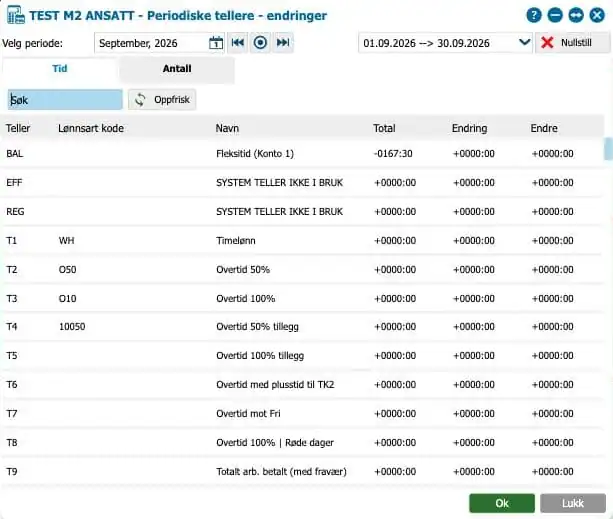
Task: Confirm with the Ok button
Action: (x=502, y=503)
